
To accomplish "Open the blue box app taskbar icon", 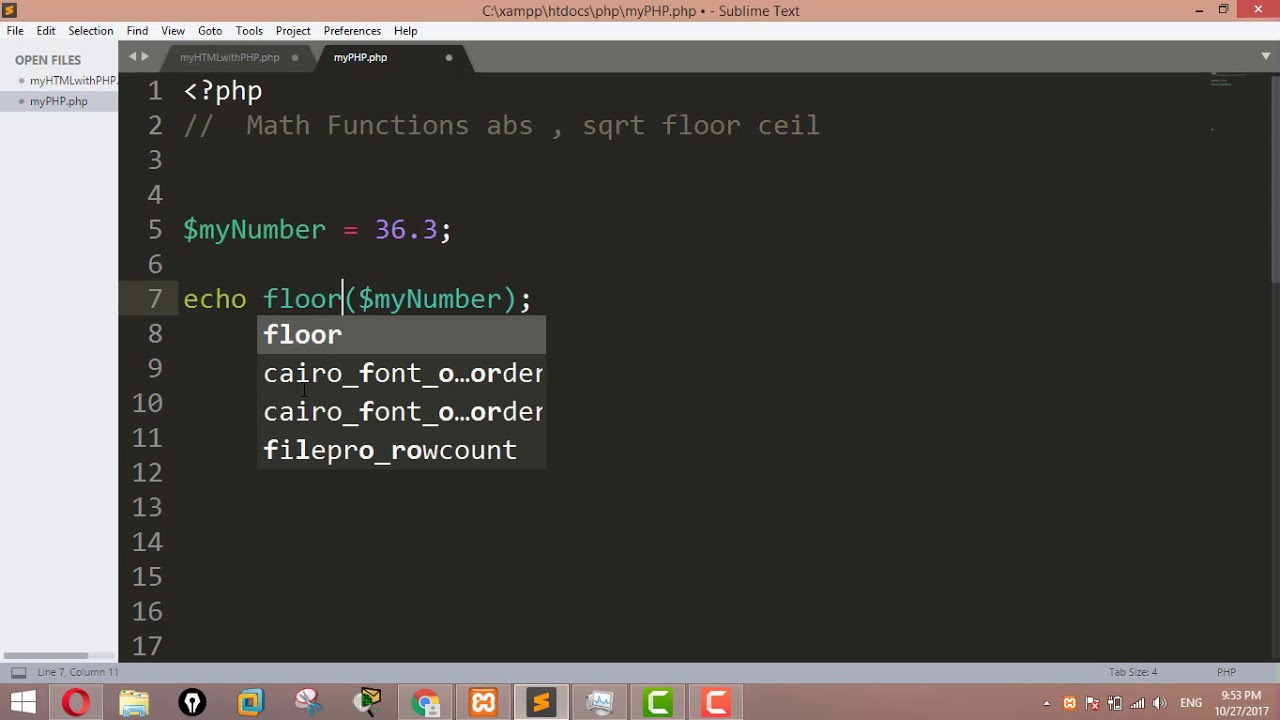I will [250, 702].
